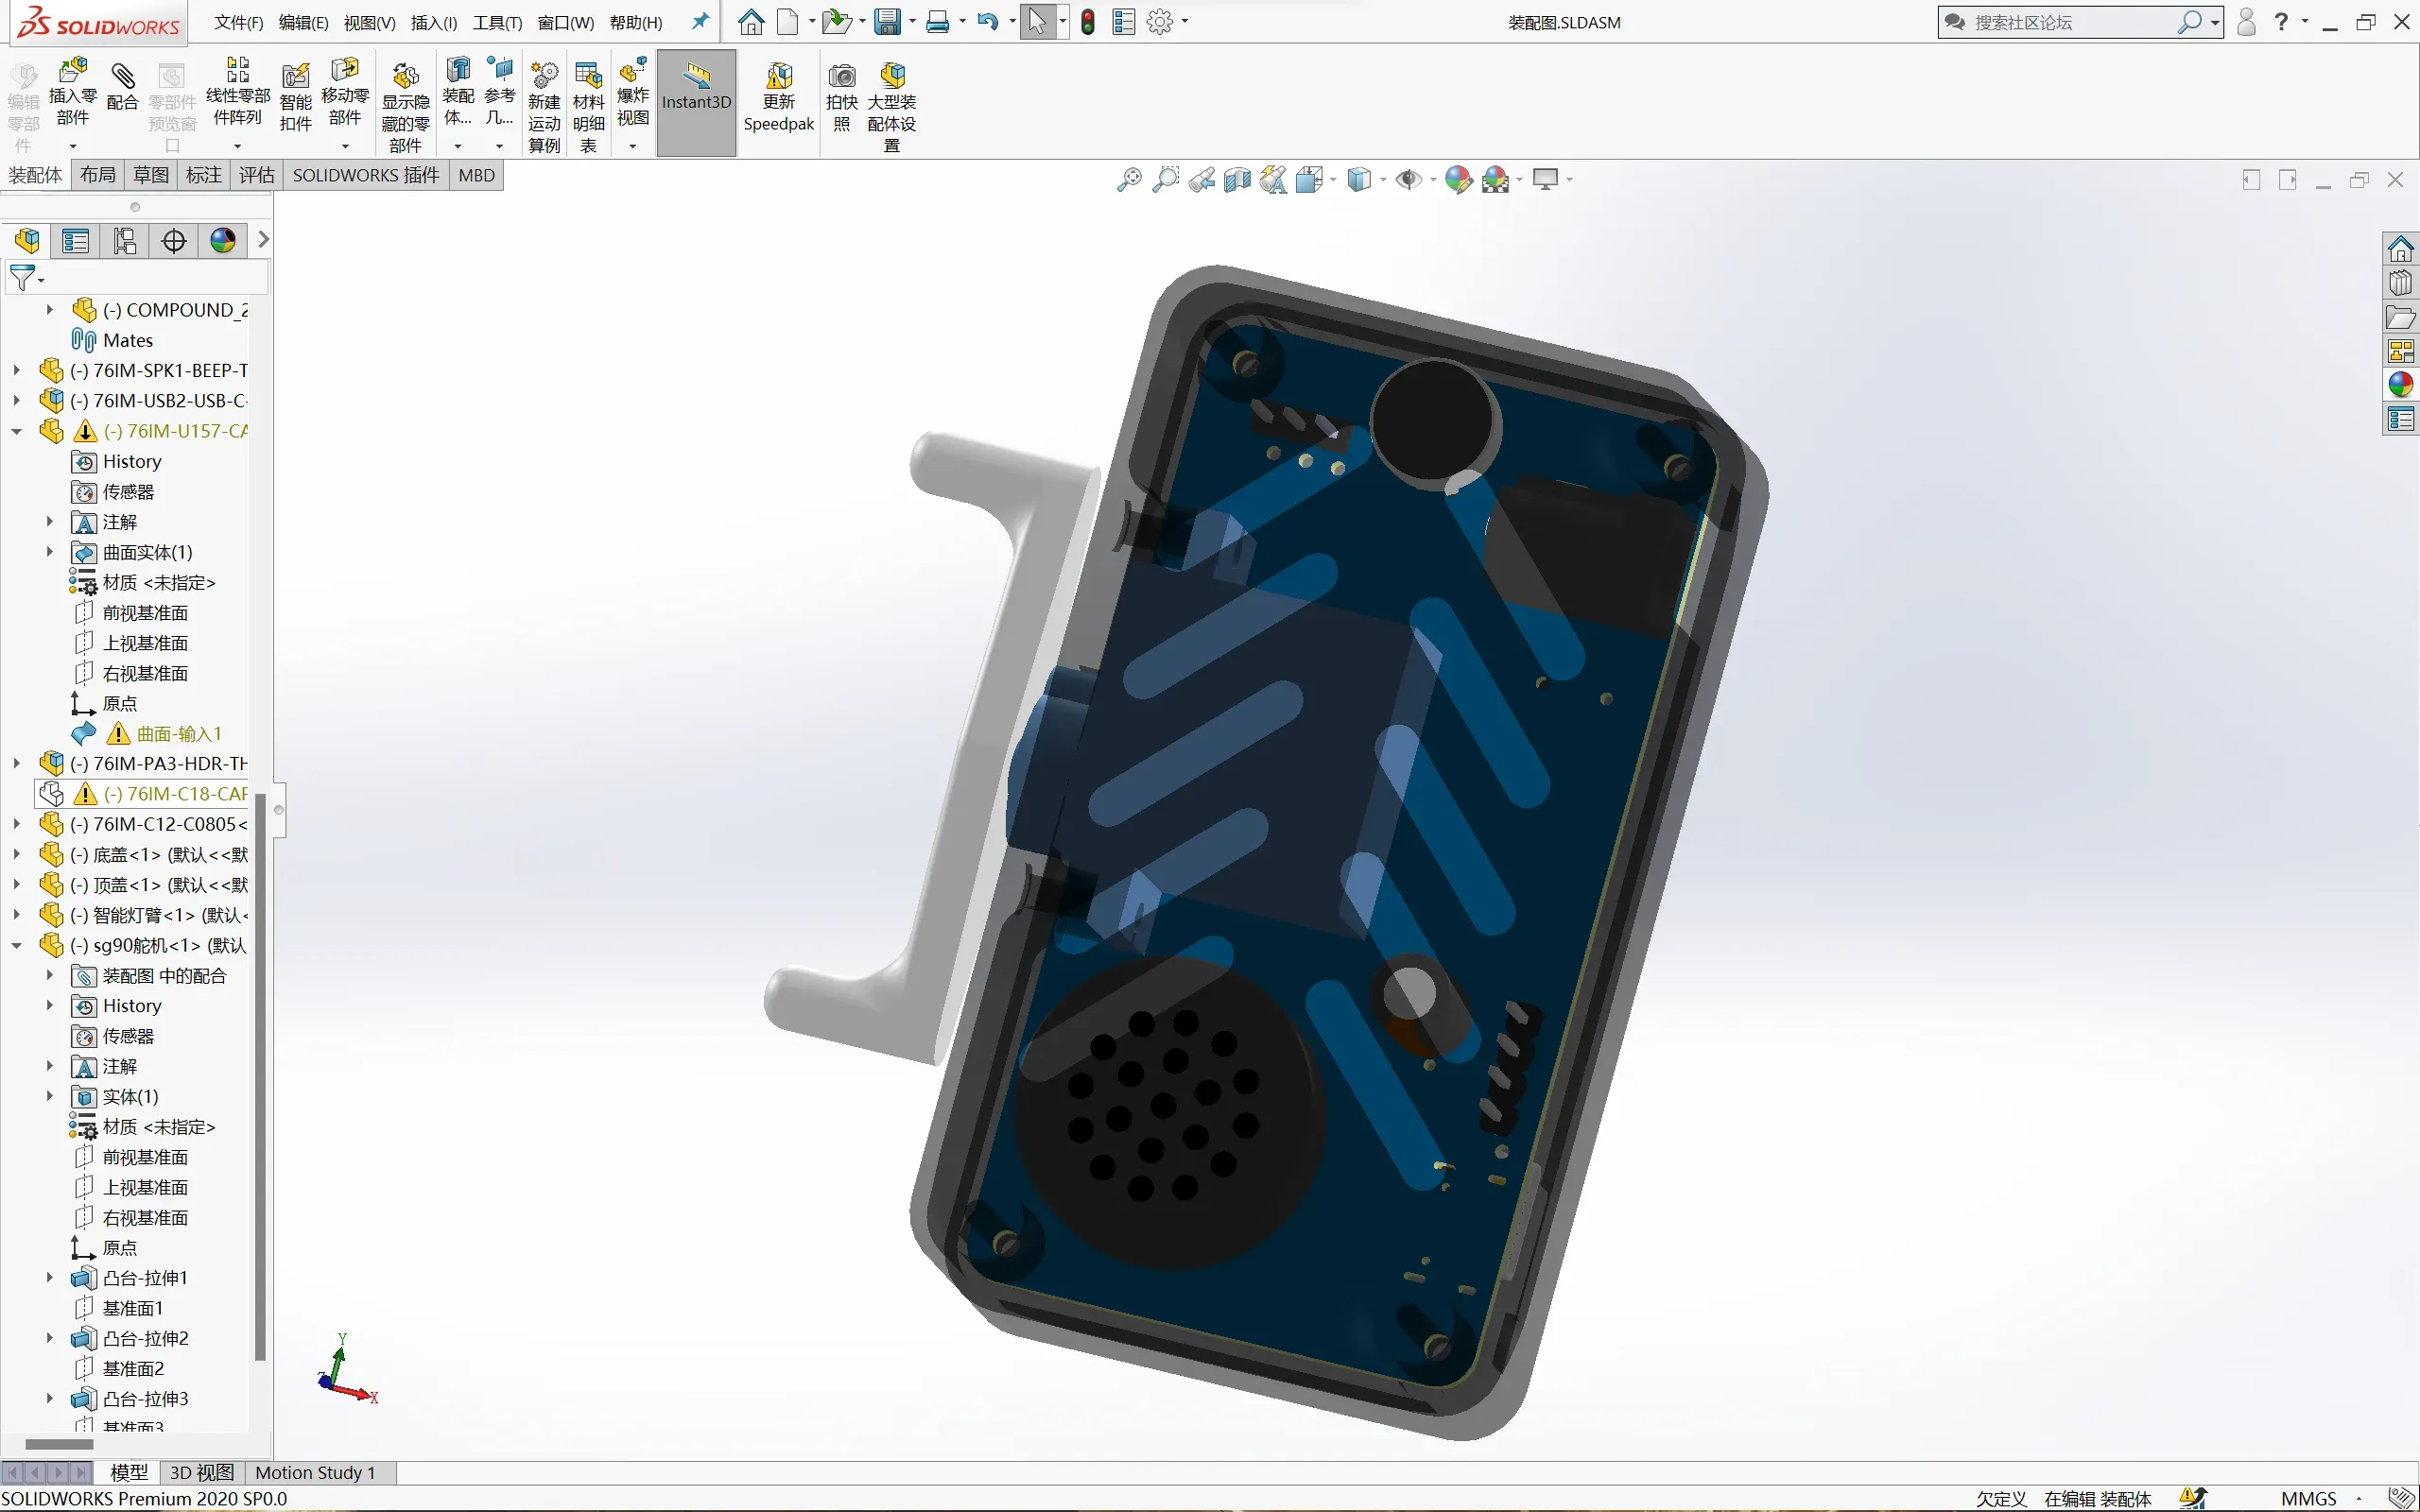Switch to 草图 ribbon tab
The width and height of the screenshot is (2420, 1512).
click(151, 175)
